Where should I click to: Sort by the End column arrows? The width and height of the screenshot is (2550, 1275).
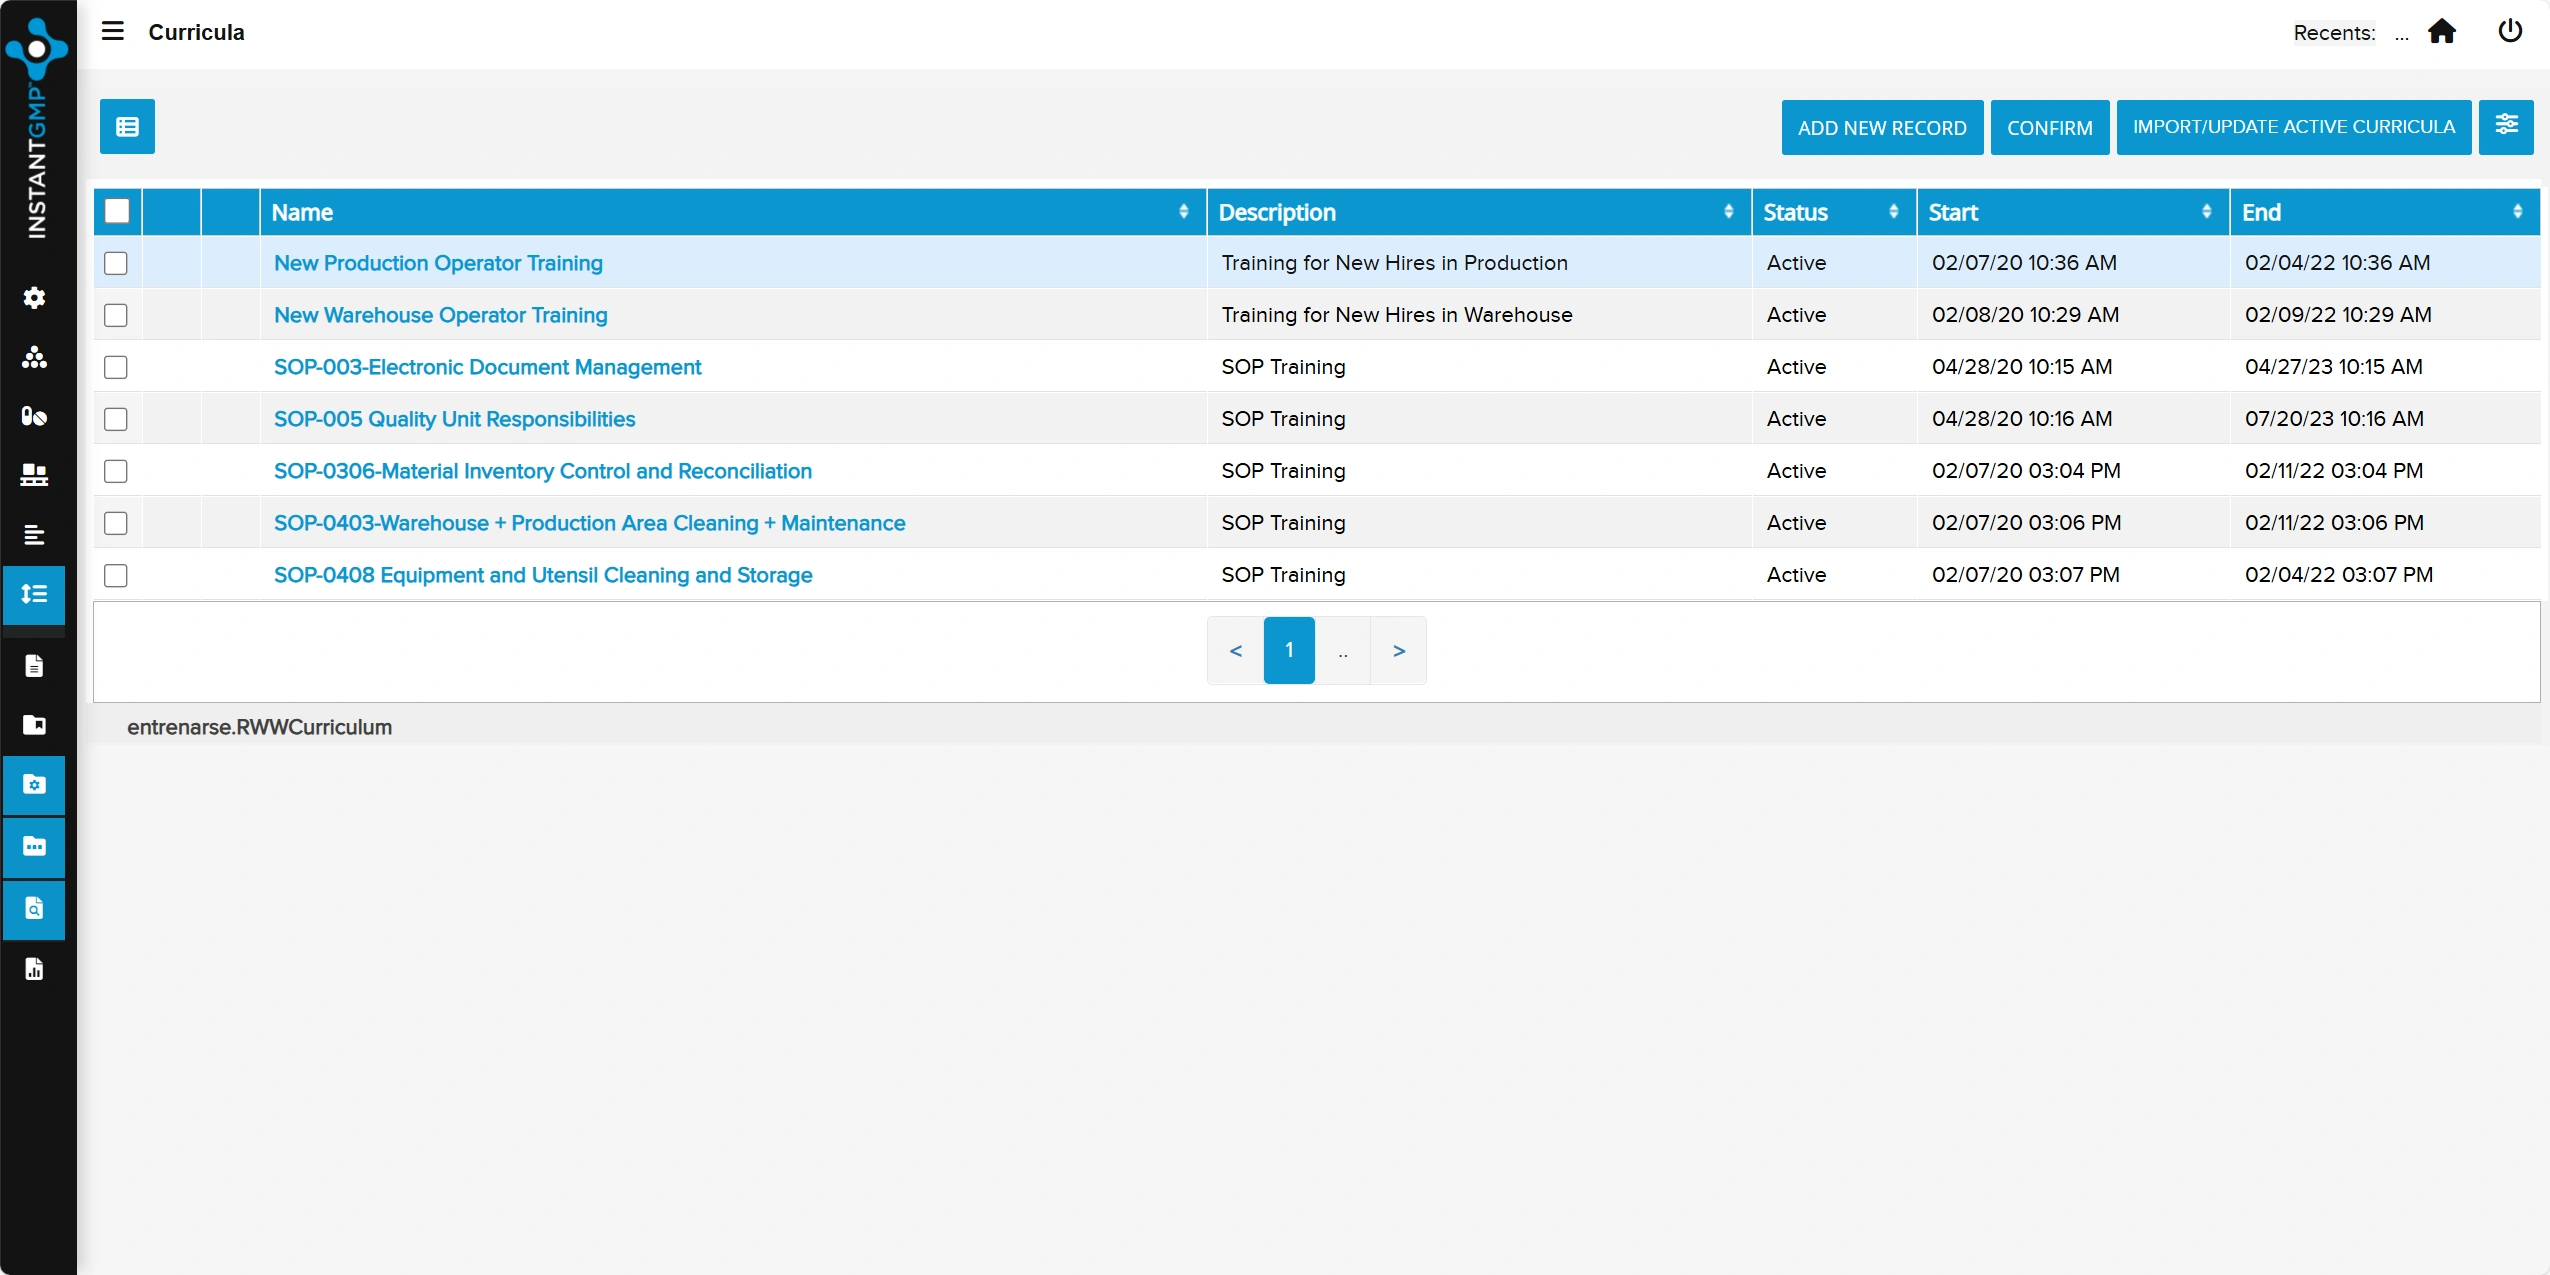(x=2517, y=212)
